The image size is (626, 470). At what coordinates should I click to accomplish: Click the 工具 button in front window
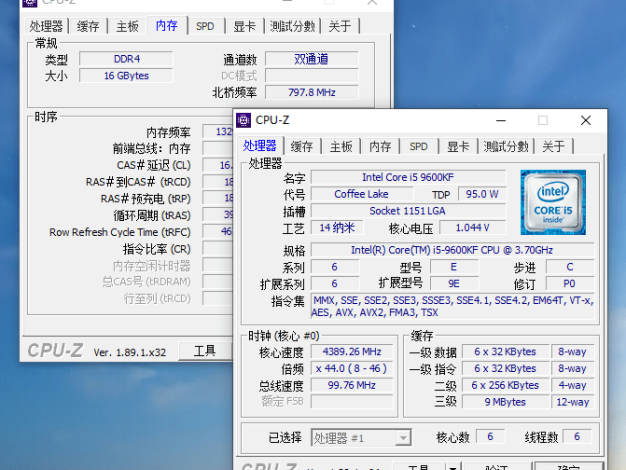(x=419, y=466)
